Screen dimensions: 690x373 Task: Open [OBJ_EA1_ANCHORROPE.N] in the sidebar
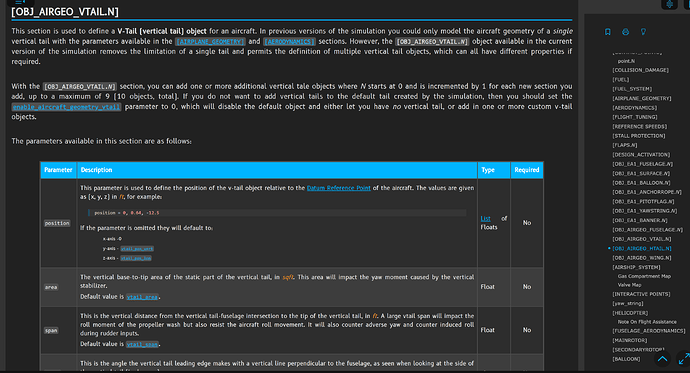coord(647,192)
